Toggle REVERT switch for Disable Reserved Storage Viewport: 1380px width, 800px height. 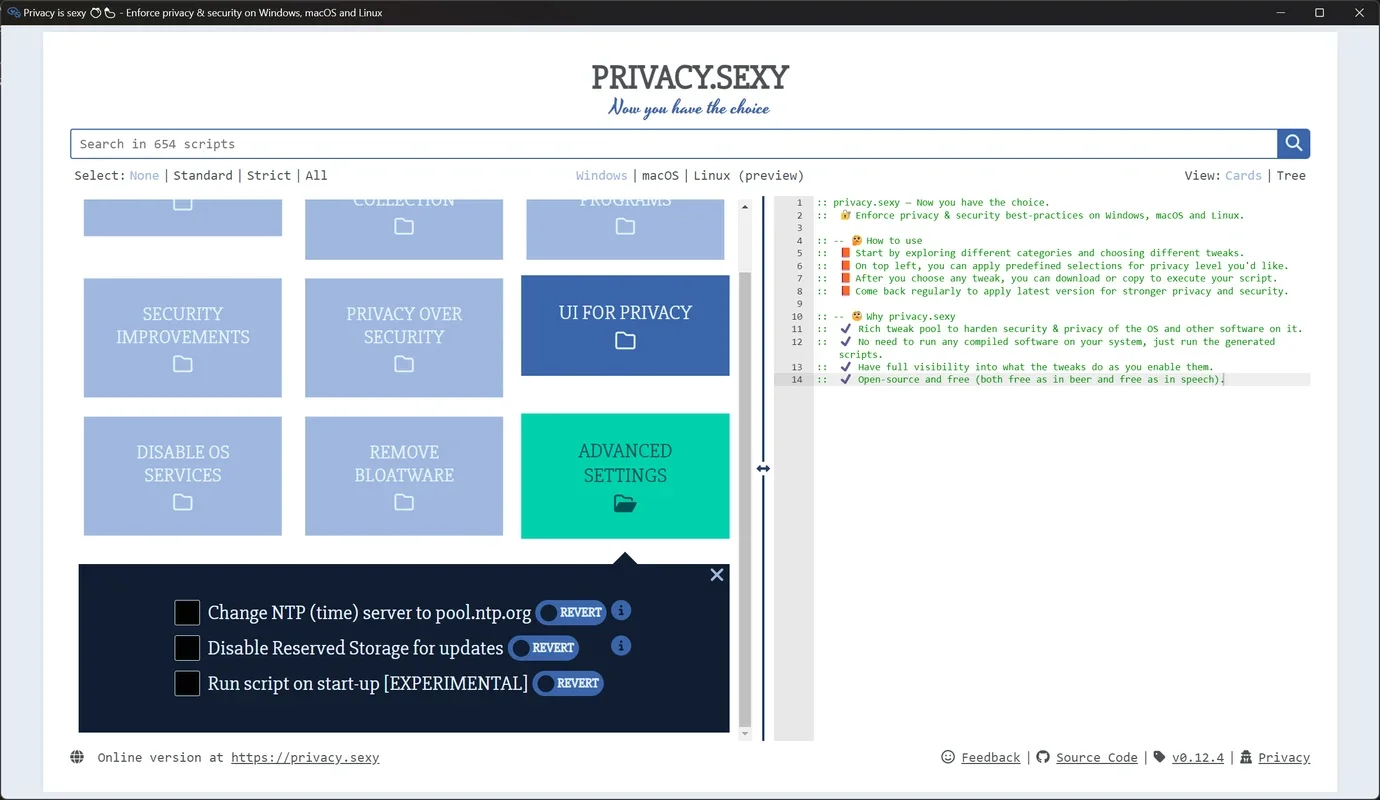pyautogui.click(x=543, y=648)
